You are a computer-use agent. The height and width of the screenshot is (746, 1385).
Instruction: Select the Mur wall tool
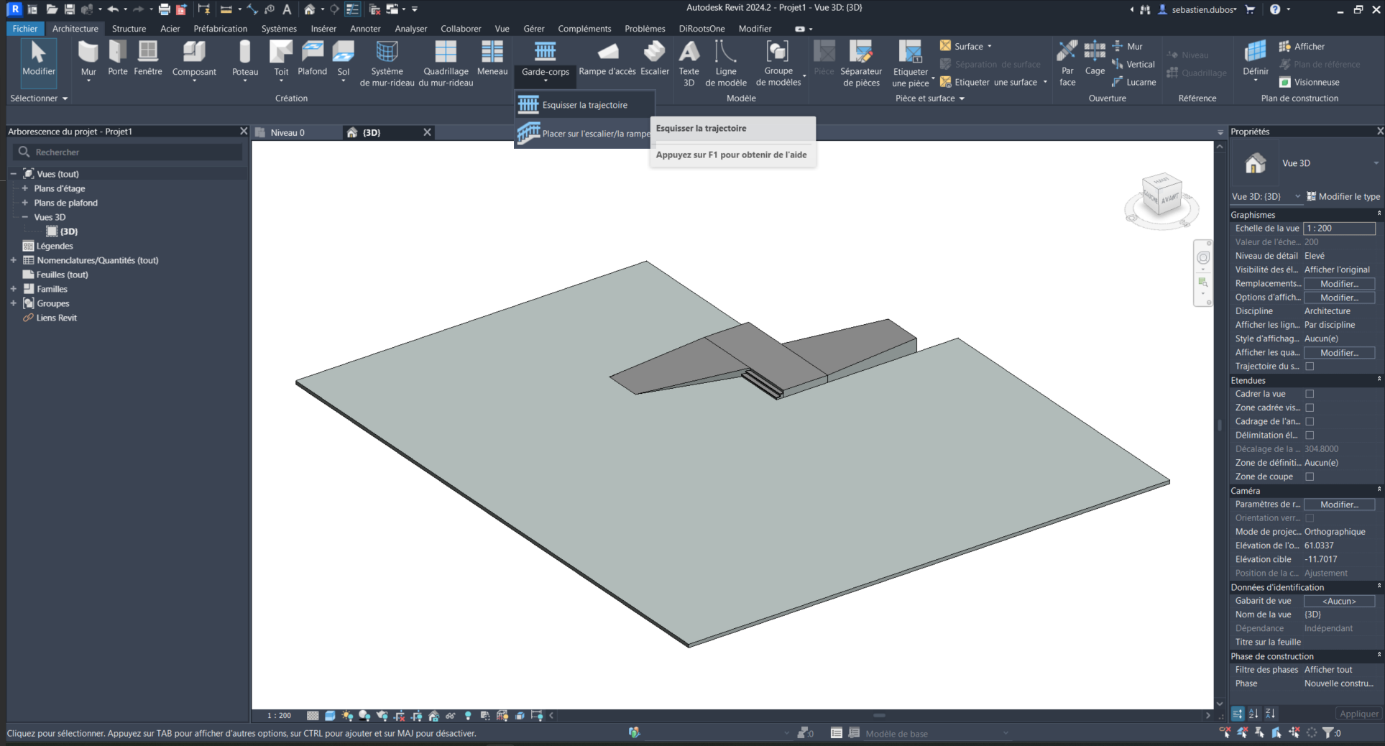[88, 58]
